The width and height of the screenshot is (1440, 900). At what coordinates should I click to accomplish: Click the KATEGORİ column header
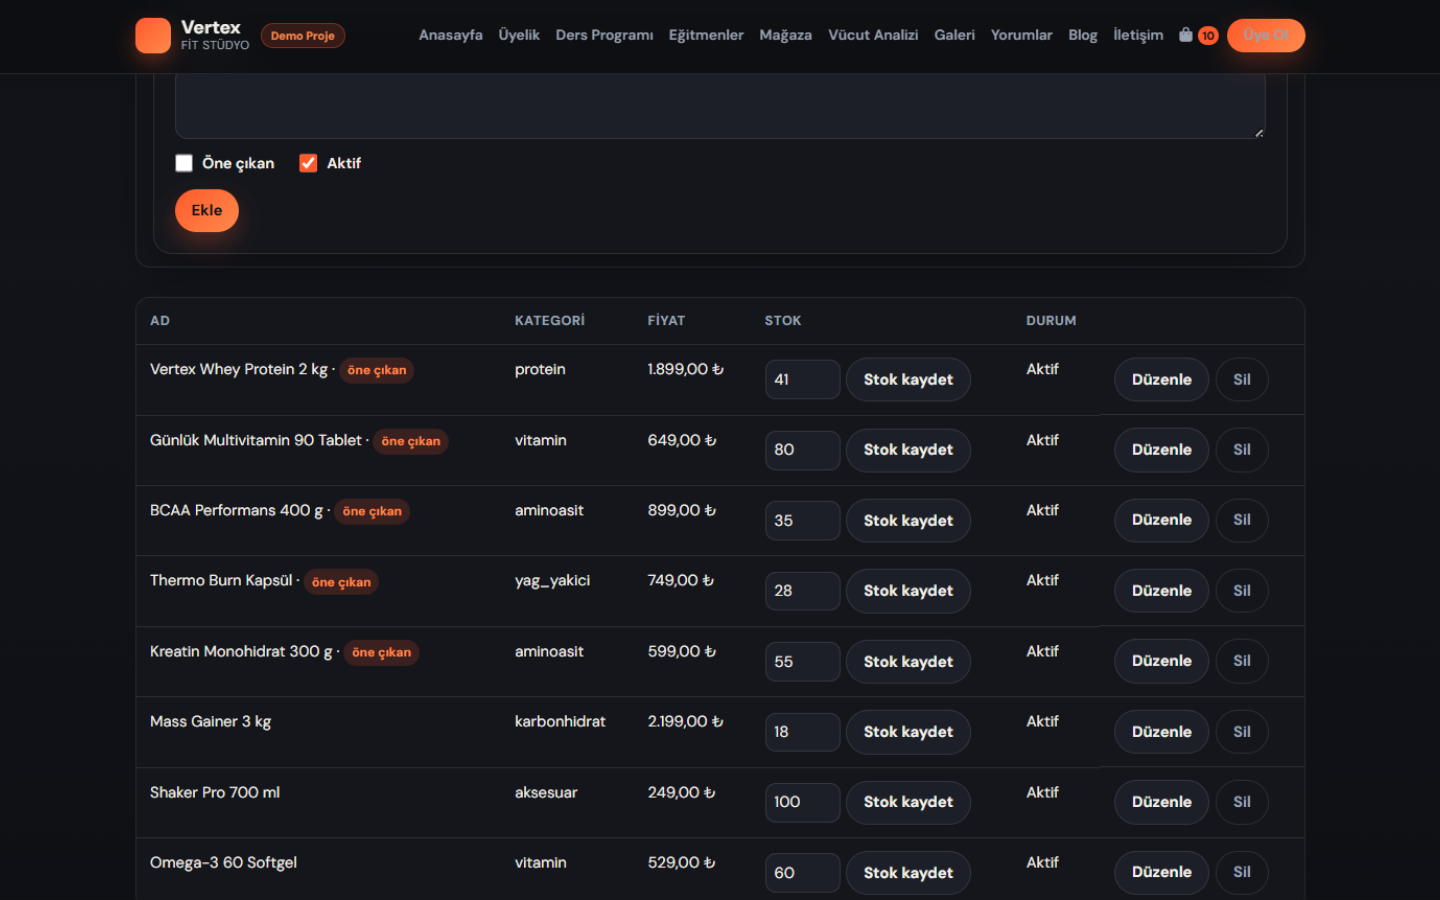[x=549, y=321]
